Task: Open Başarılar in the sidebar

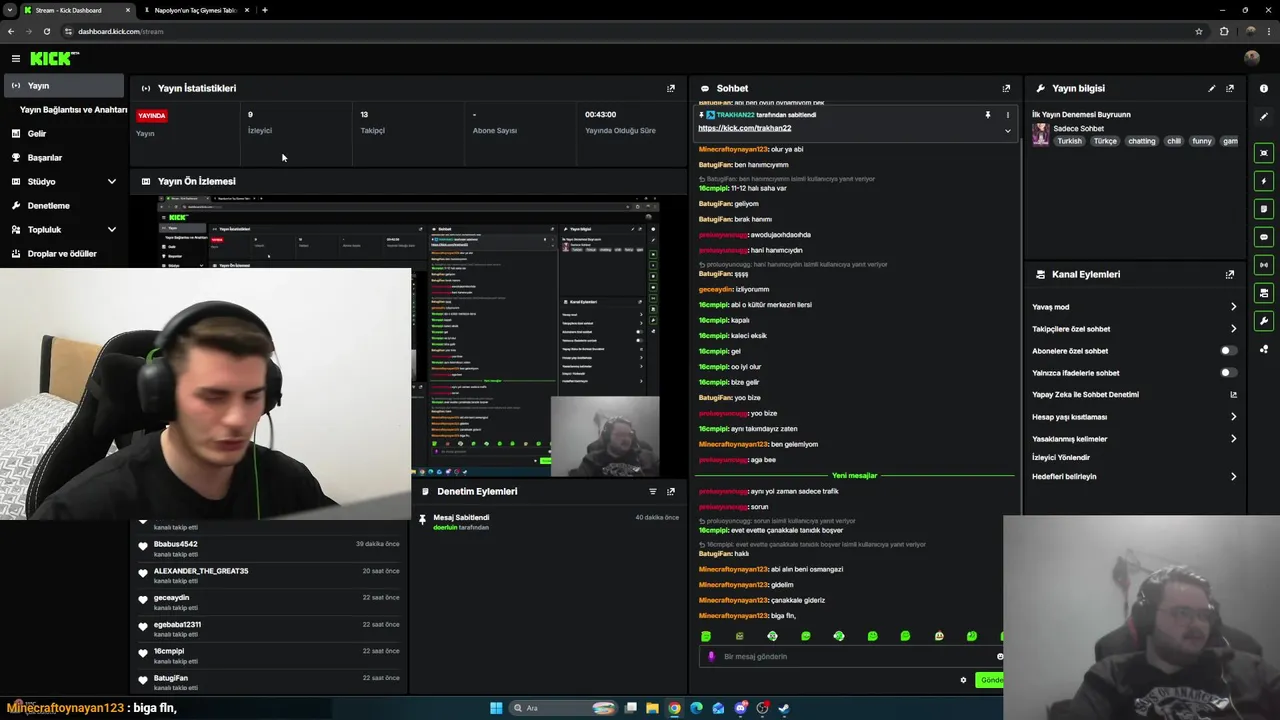Action: [x=64, y=158]
